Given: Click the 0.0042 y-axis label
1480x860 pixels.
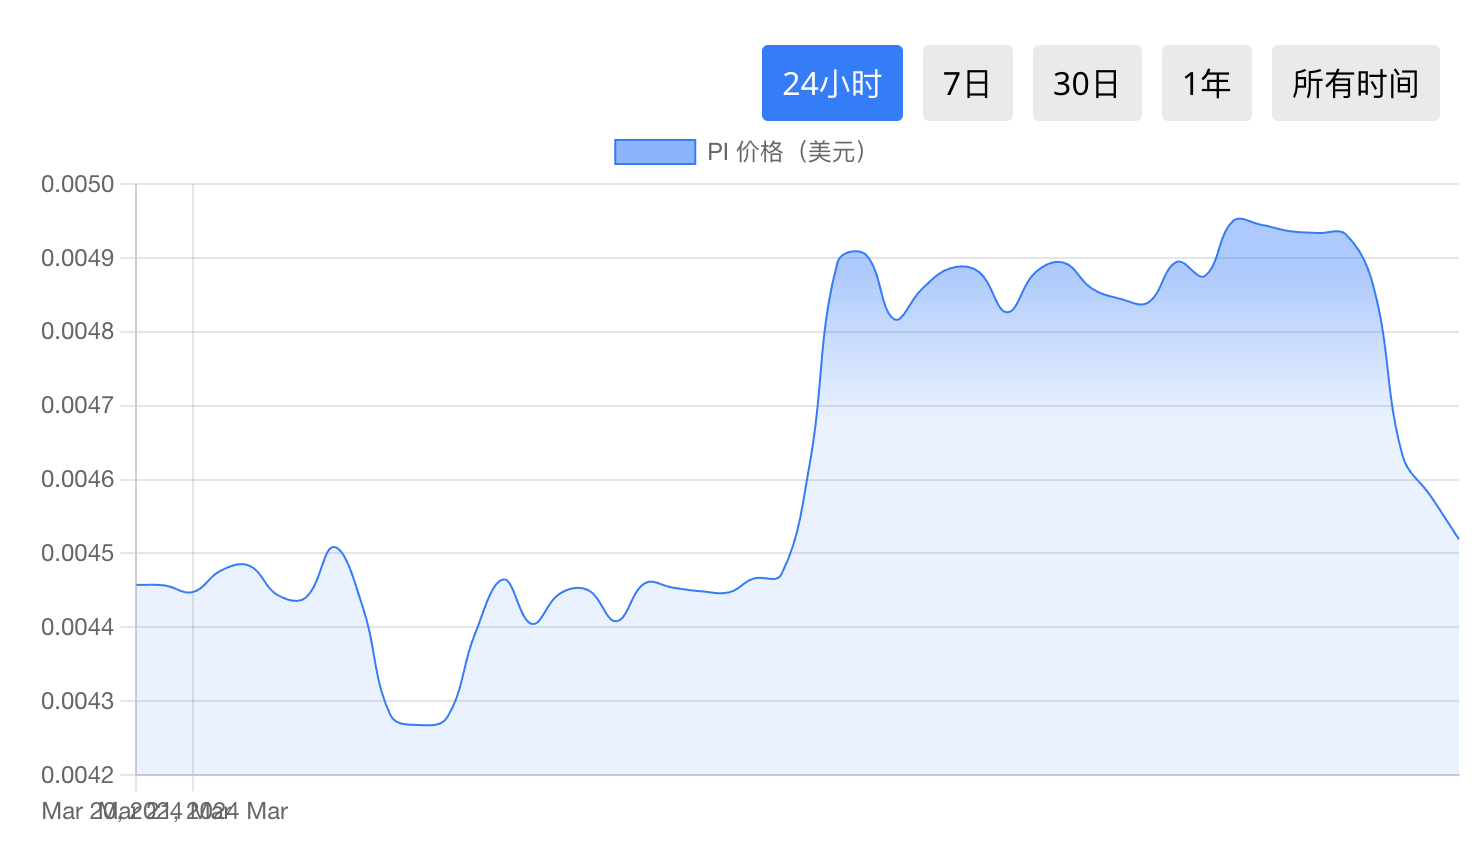Looking at the screenshot, I should click(x=78, y=775).
